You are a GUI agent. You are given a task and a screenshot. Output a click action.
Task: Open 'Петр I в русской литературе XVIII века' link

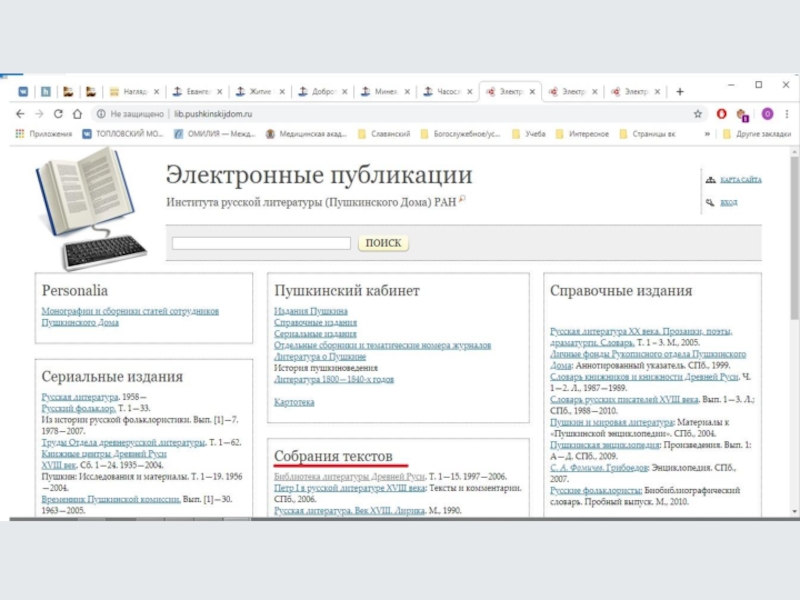coord(349,488)
